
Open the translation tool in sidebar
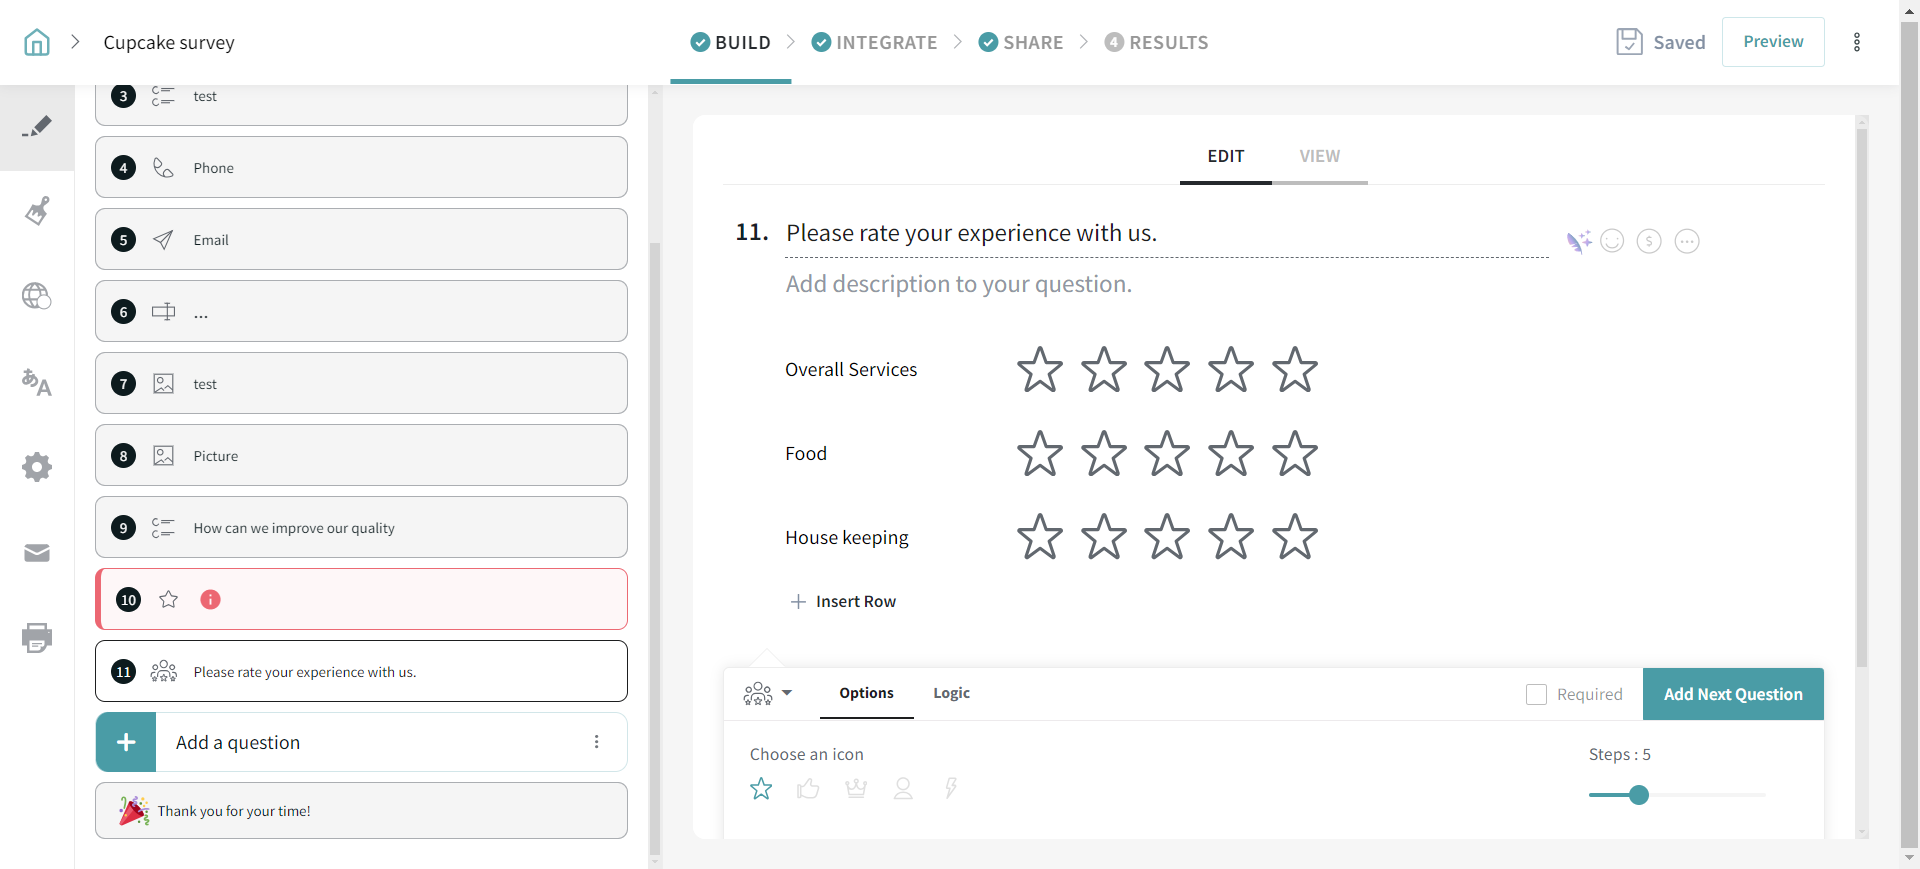coord(37,382)
